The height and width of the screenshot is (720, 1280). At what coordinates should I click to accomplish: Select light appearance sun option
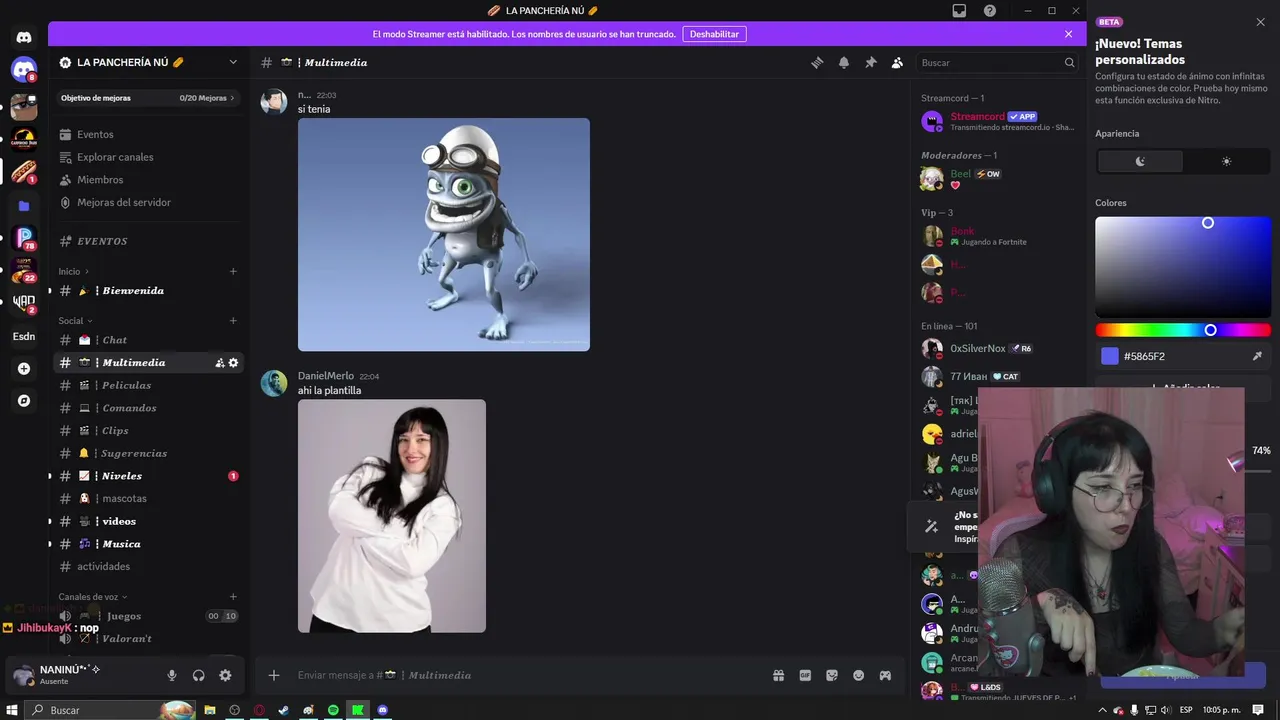[x=1226, y=161]
